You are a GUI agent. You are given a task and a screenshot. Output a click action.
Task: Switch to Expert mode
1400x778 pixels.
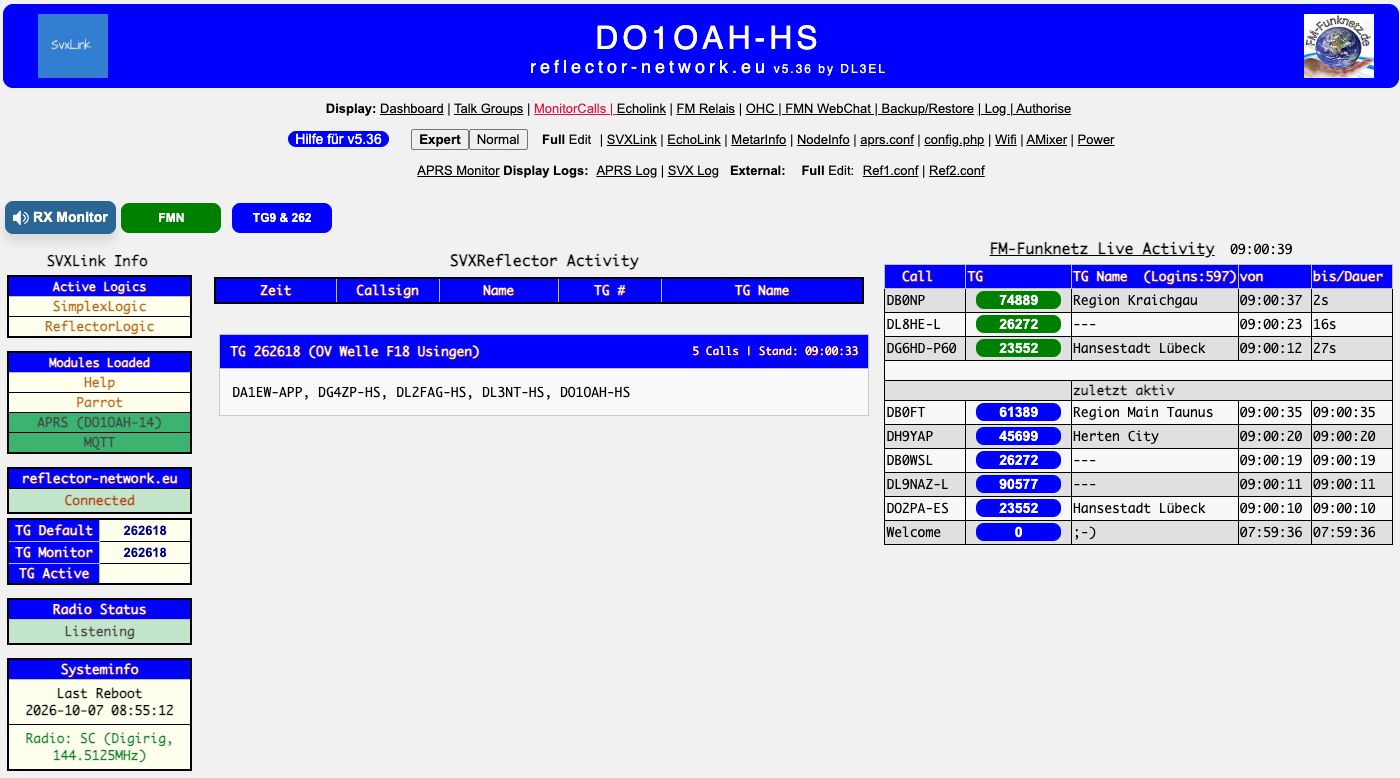point(440,139)
